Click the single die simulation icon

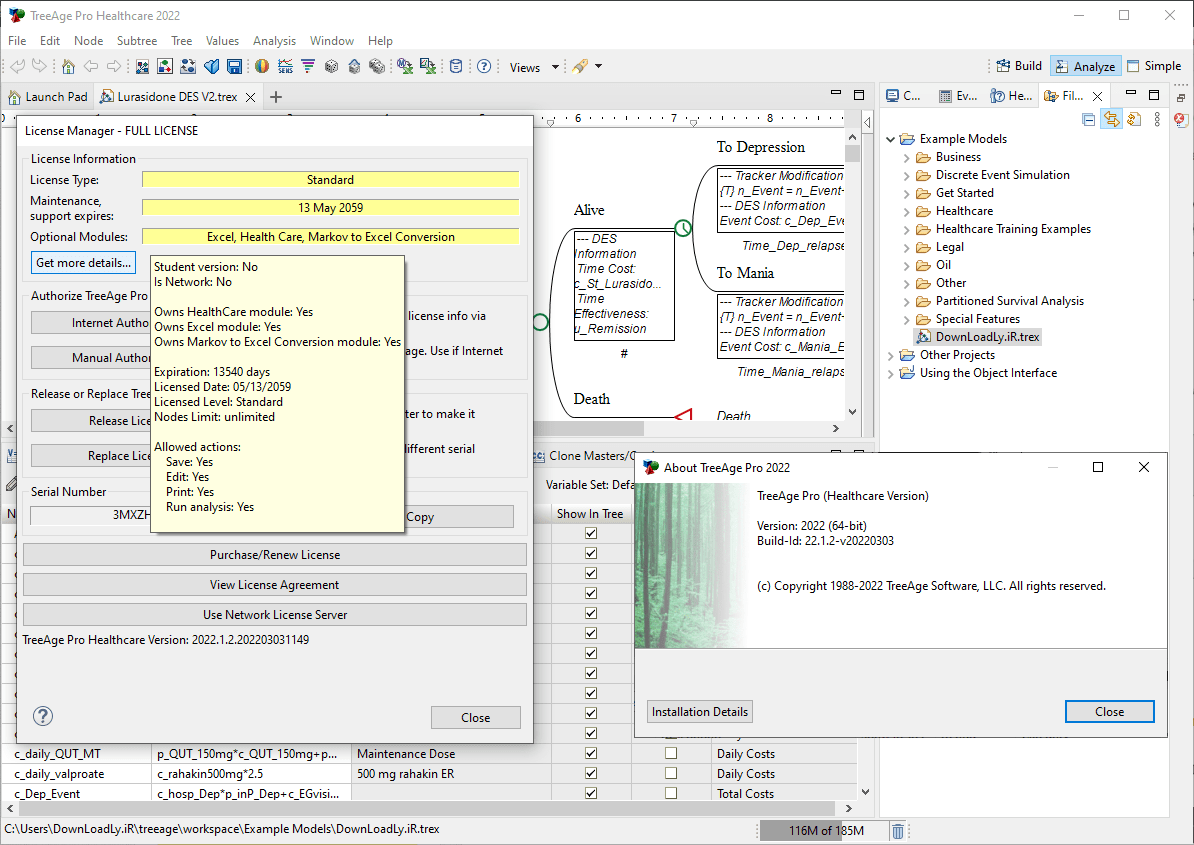point(331,67)
